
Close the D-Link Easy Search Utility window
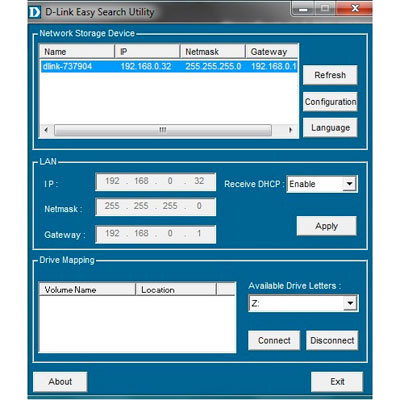point(355,8)
